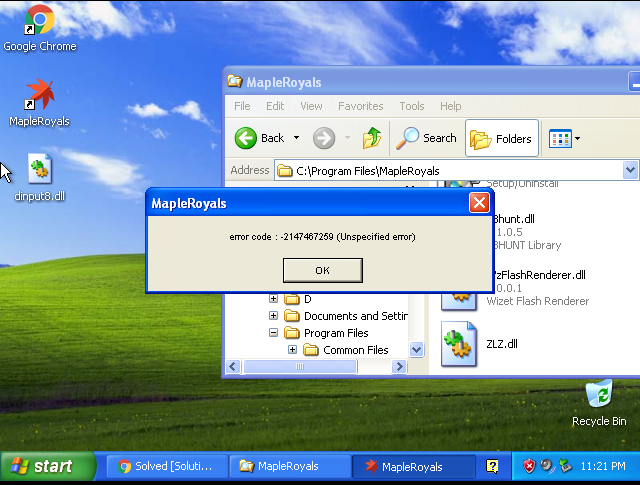Screen dimensions: 640x485
Task: Toggle the Folders pane button
Action: (x=502, y=138)
